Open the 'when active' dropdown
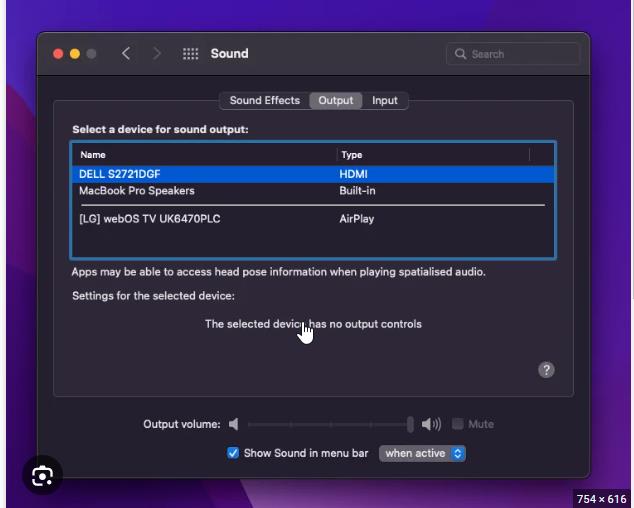Screen dimensions: 634x508 click(x=422, y=453)
